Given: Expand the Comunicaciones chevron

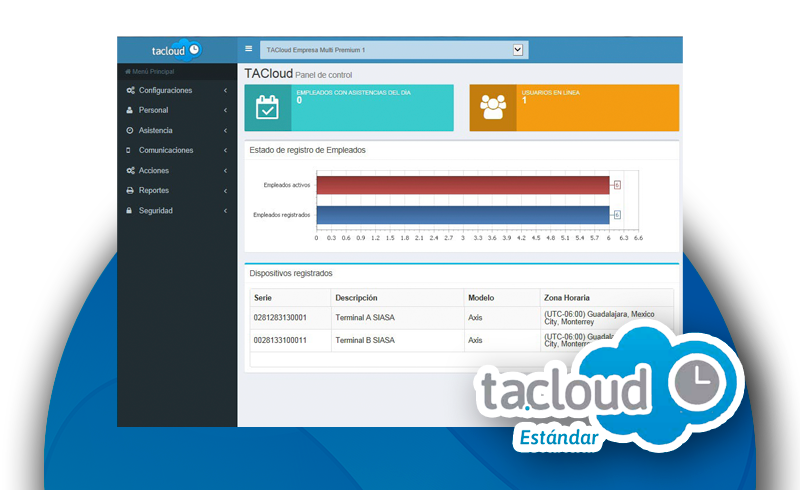Looking at the screenshot, I should [x=225, y=151].
